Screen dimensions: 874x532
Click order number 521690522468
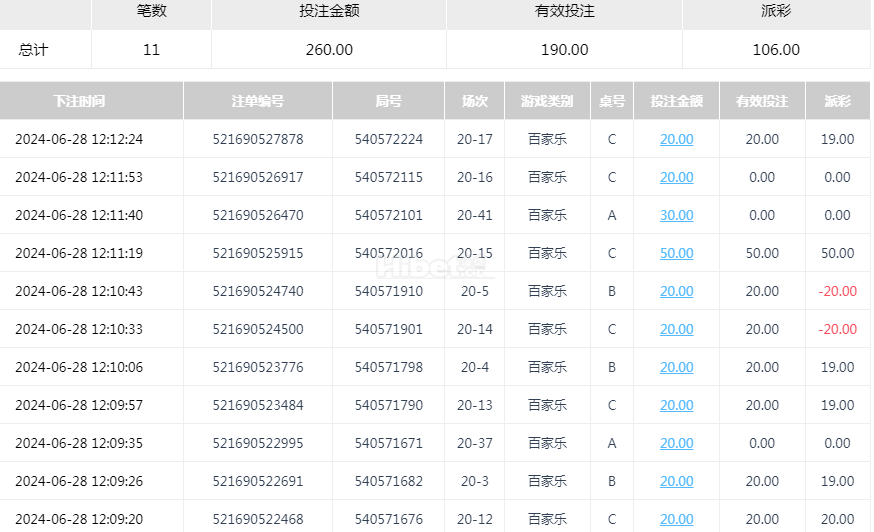pyautogui.click(x=258, y=519)
